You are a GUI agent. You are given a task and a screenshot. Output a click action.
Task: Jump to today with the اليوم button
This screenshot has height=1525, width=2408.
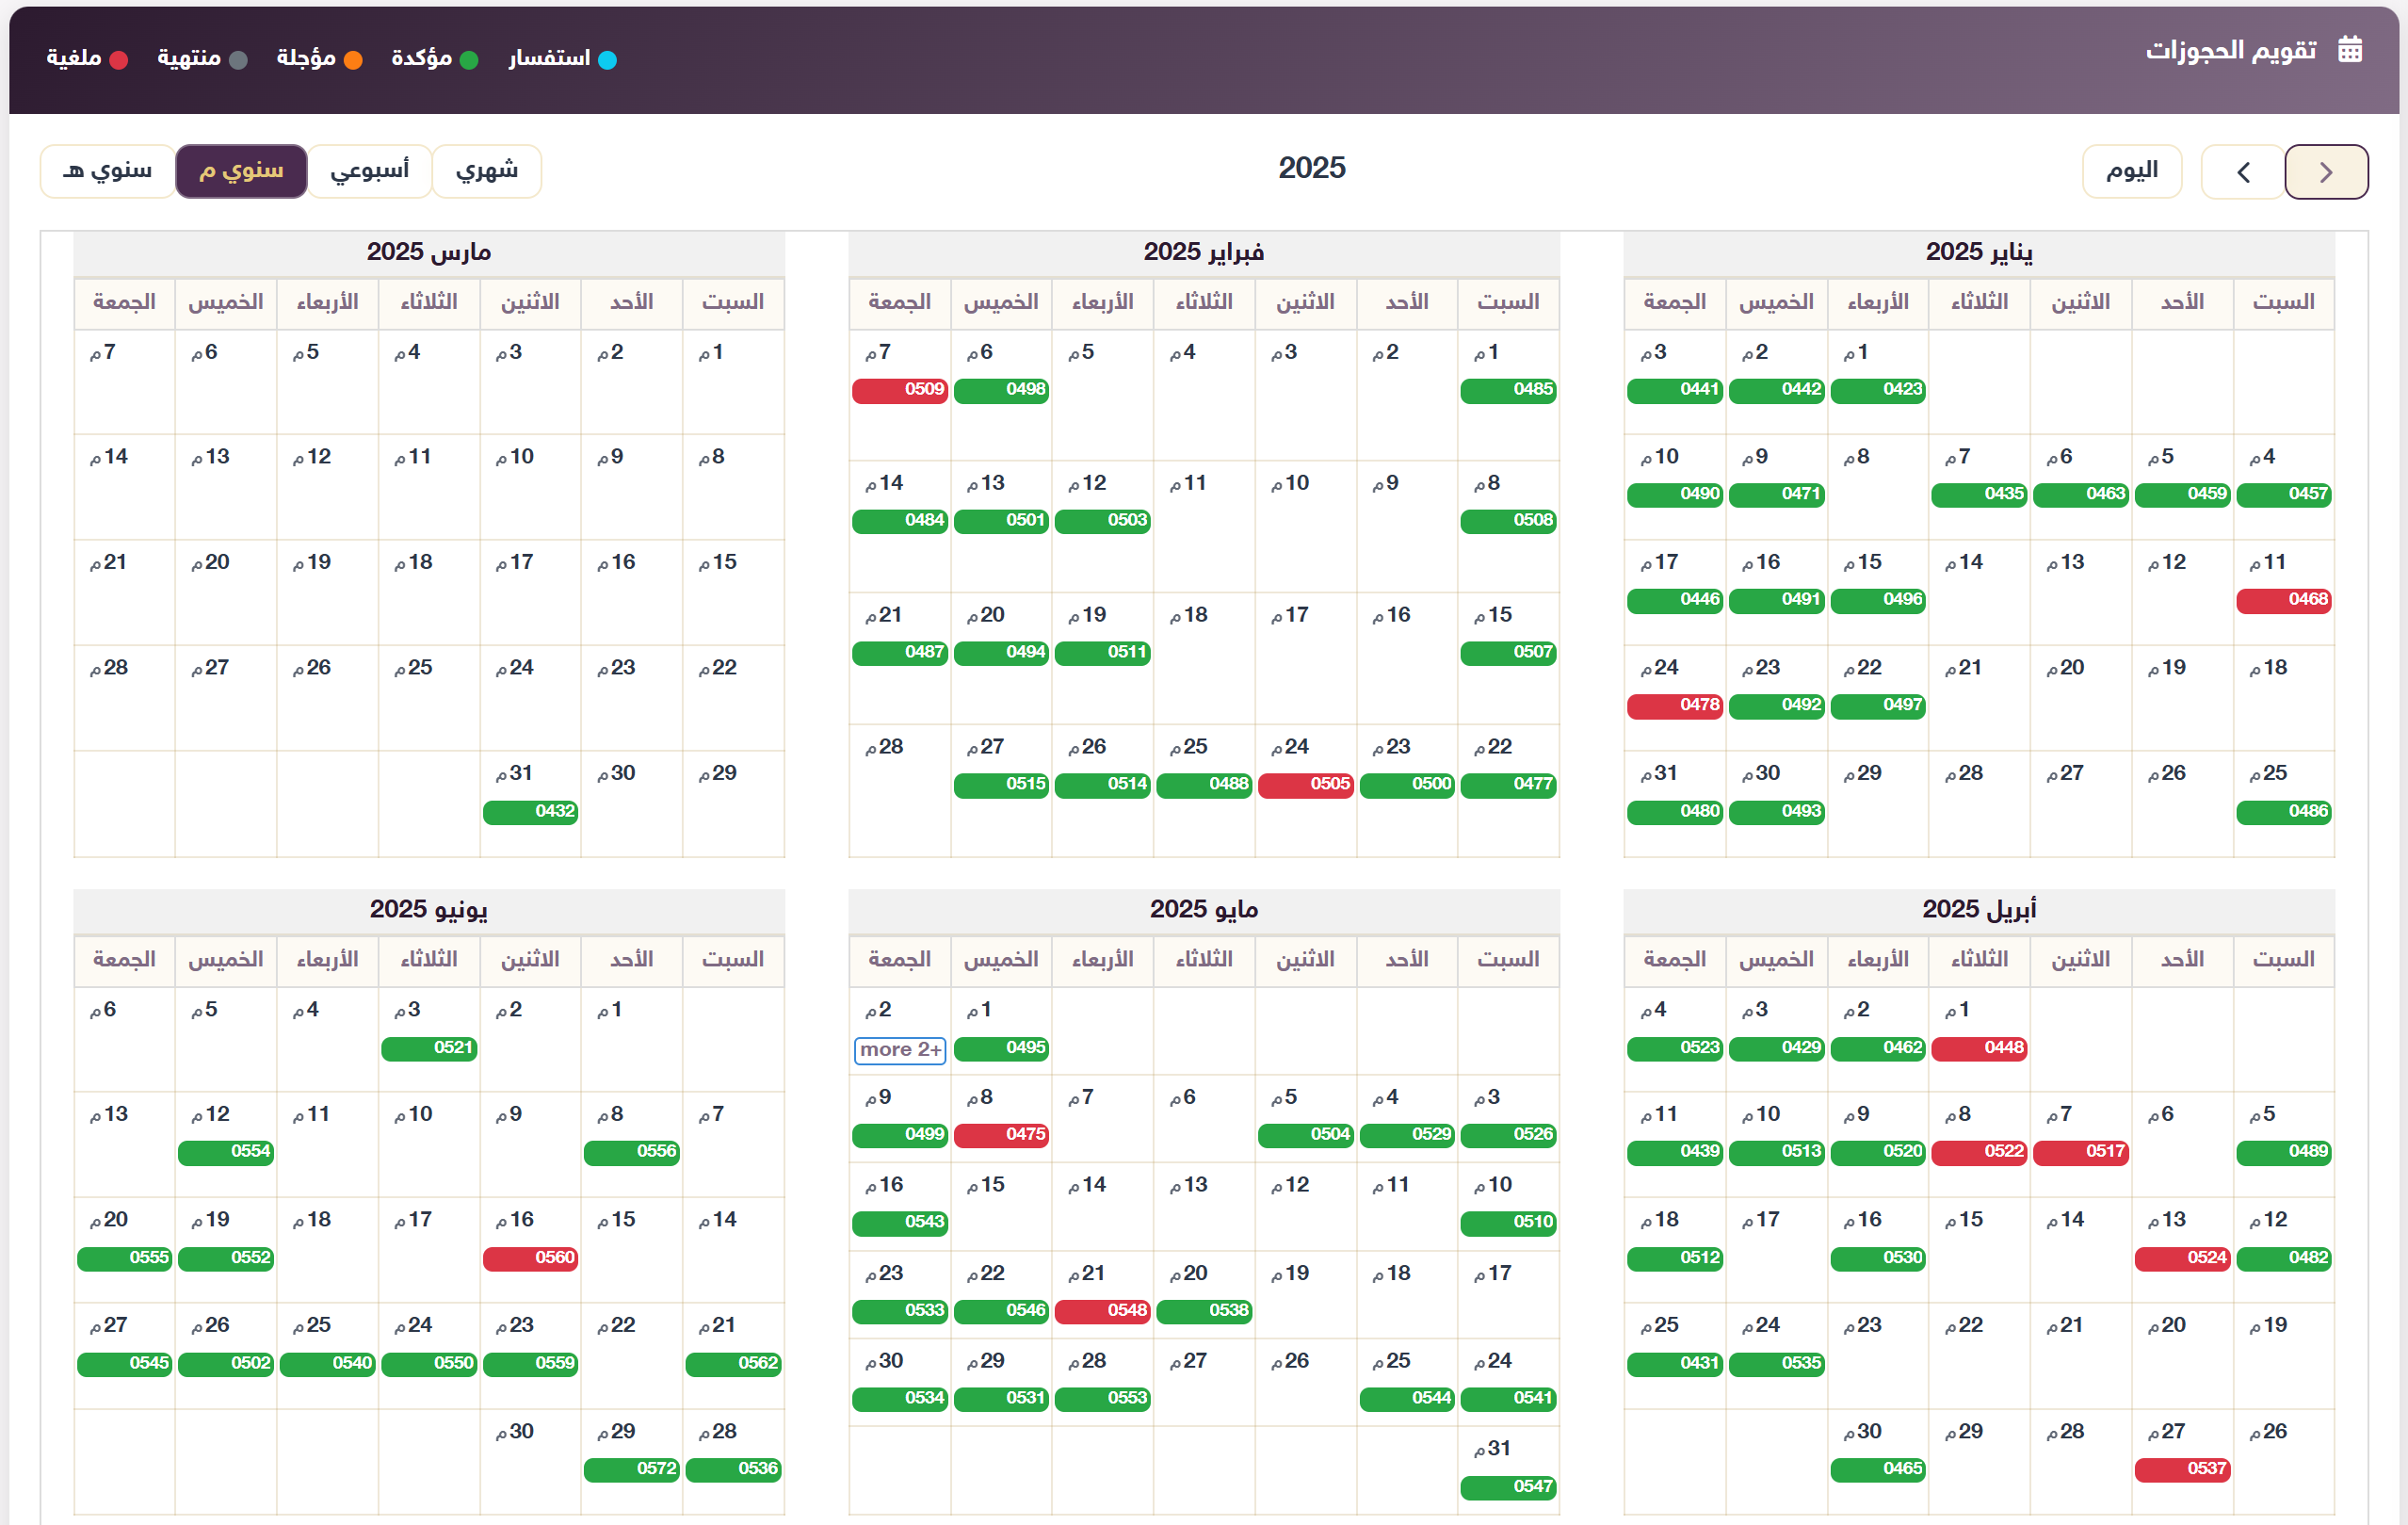(x=2132, y=172)
